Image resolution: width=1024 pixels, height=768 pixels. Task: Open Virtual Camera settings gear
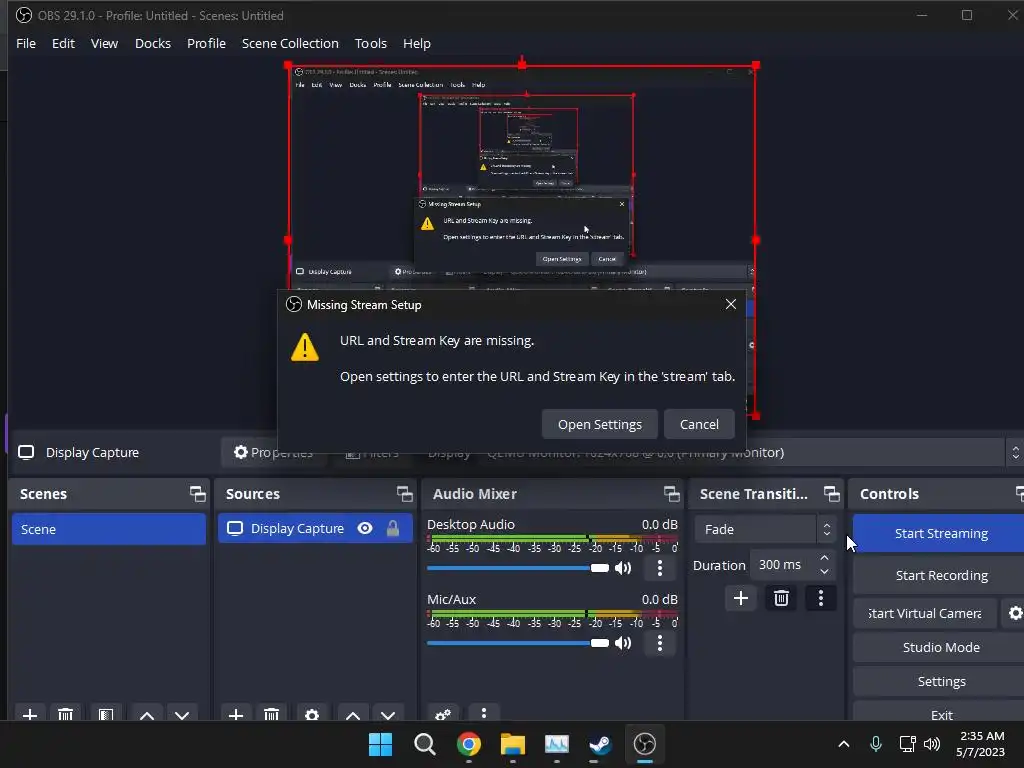point(1015,613)
